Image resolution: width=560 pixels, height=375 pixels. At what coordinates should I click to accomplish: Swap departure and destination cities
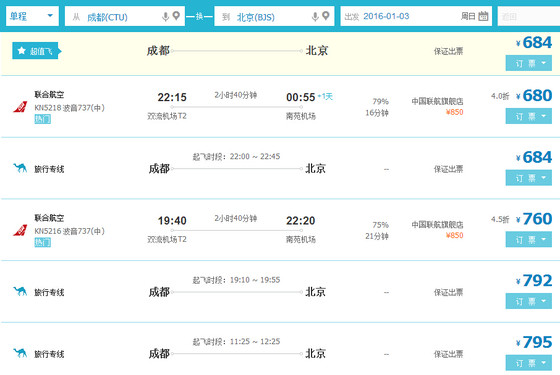click(200, 16)
